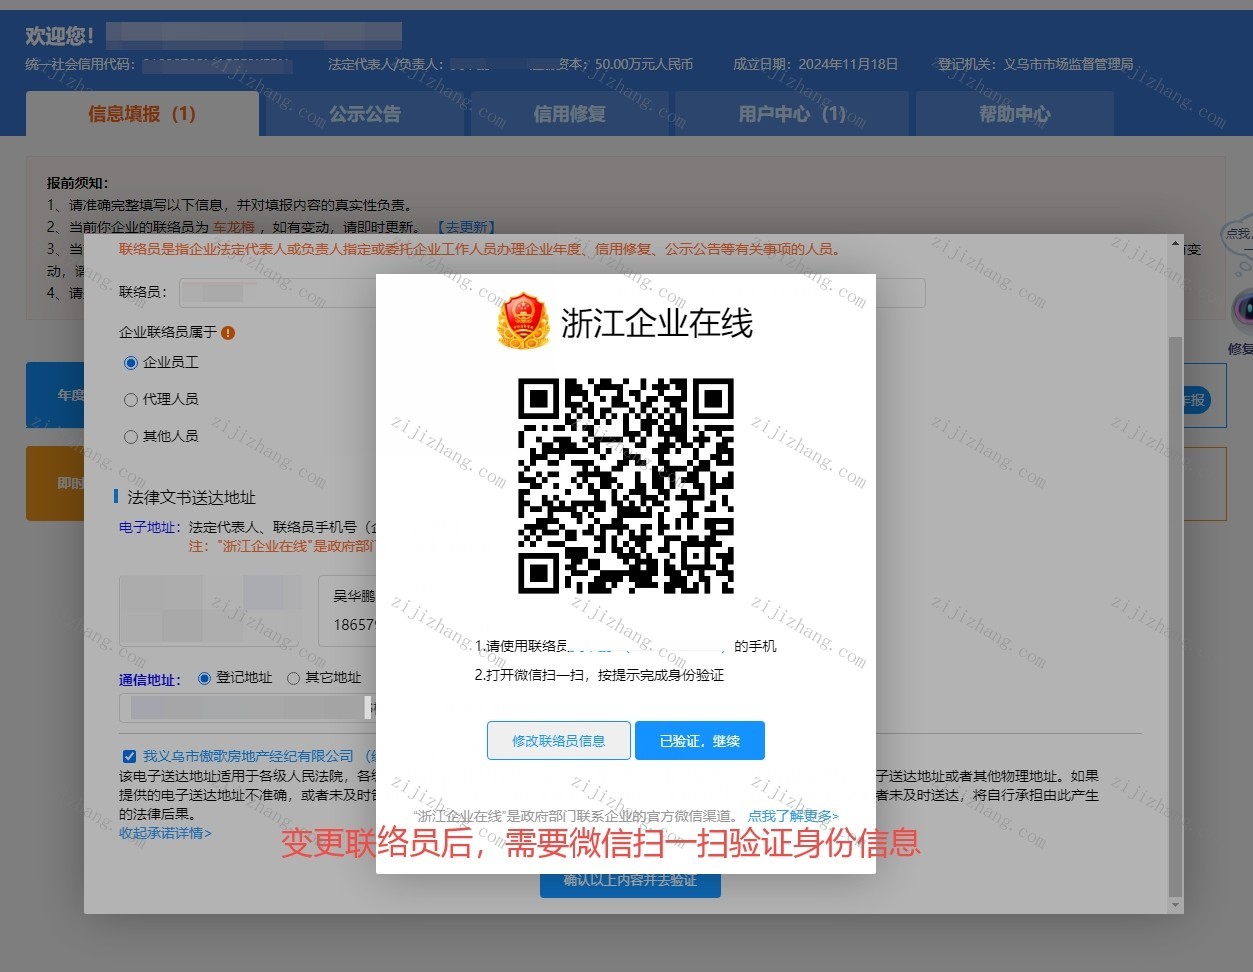Choose the 其他人员 radio option
This screenshot has height=972, width=1253.
coord(130,437)
